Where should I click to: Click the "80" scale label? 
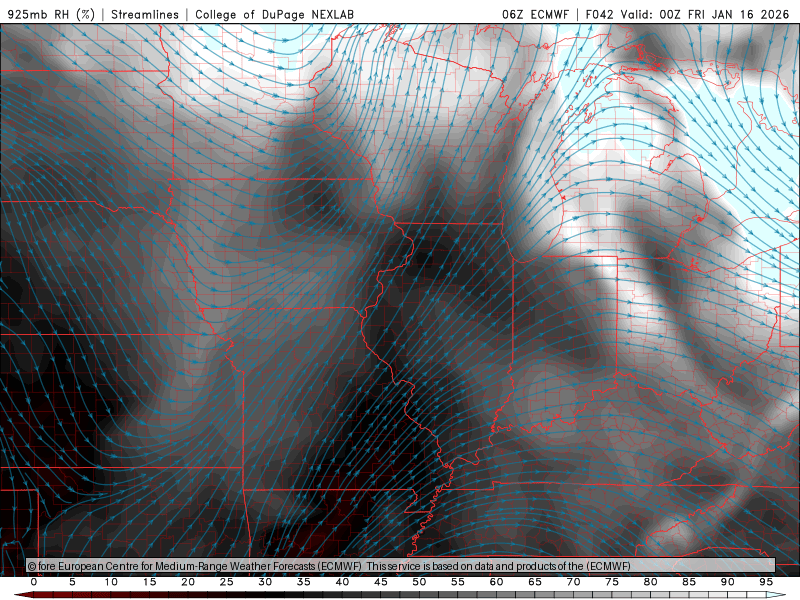click(x=650, y=582)
